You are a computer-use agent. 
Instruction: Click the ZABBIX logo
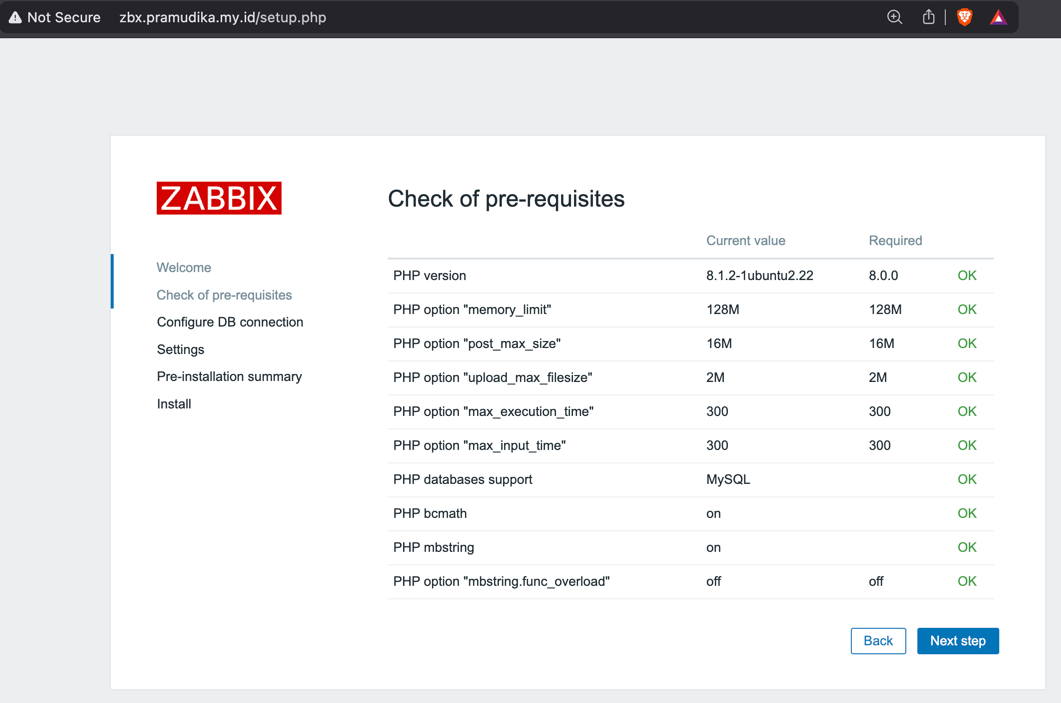pyautogui.click(x=219, y=198)
